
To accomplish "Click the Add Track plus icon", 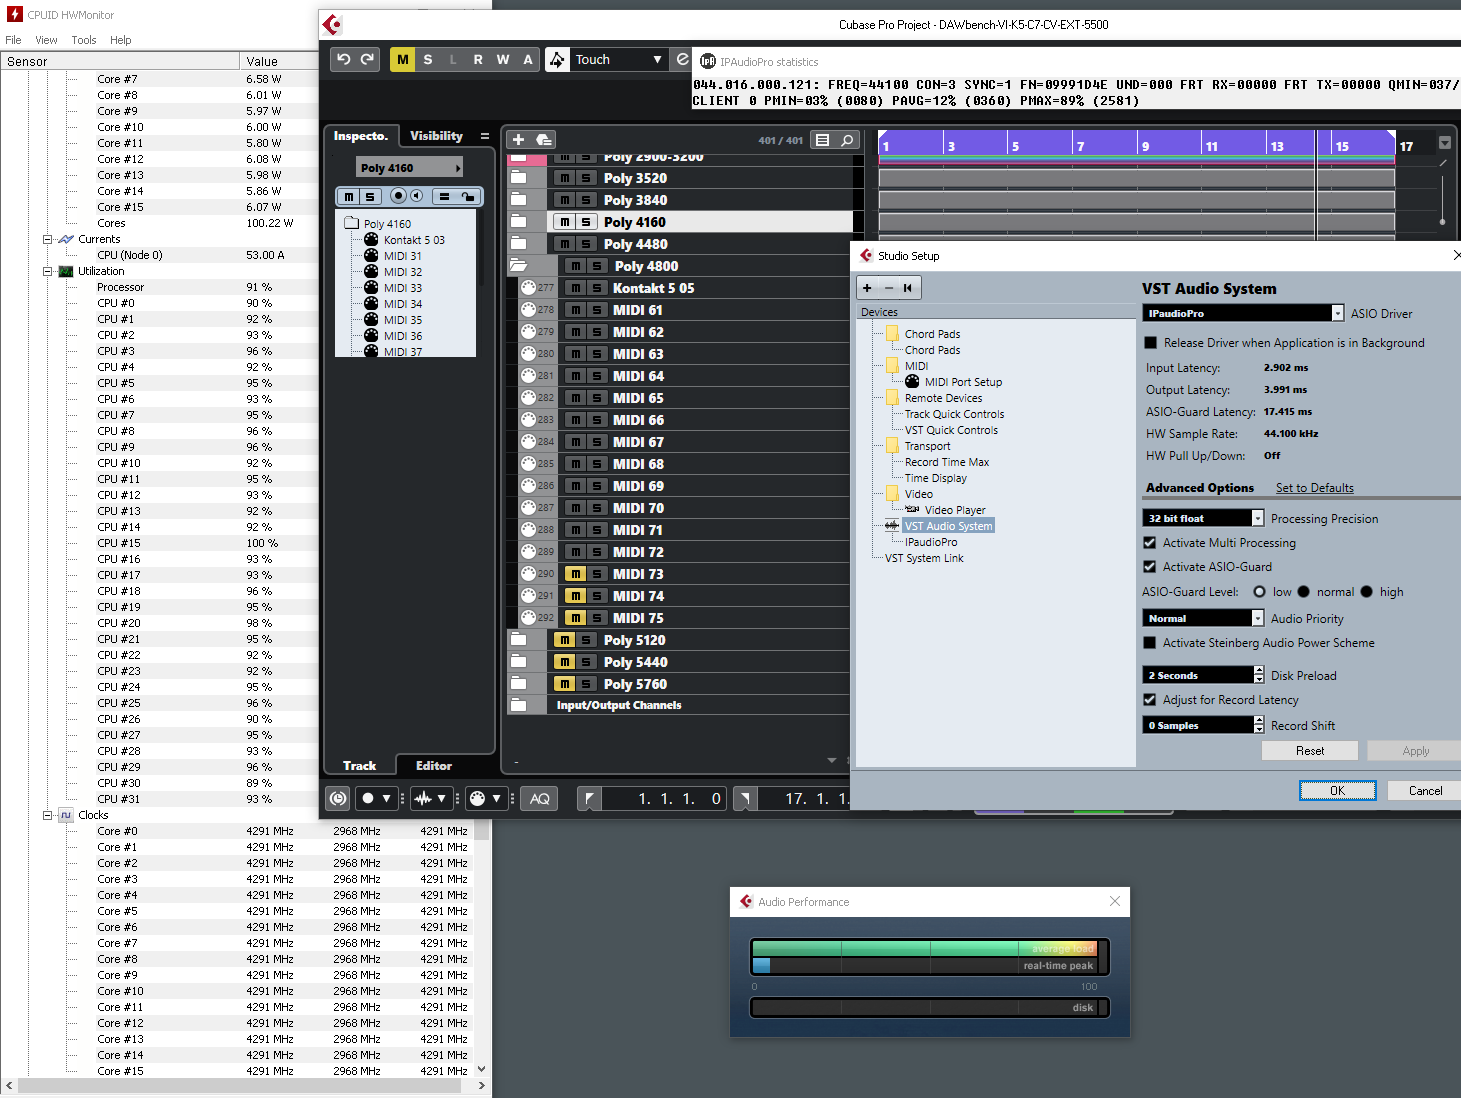I will pos(518,140).
